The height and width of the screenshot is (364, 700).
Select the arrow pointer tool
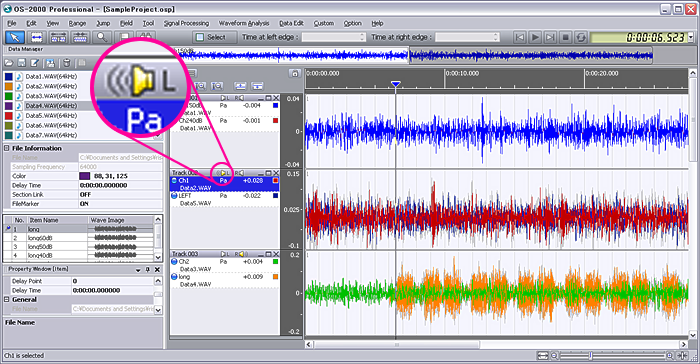coord(15,38)
